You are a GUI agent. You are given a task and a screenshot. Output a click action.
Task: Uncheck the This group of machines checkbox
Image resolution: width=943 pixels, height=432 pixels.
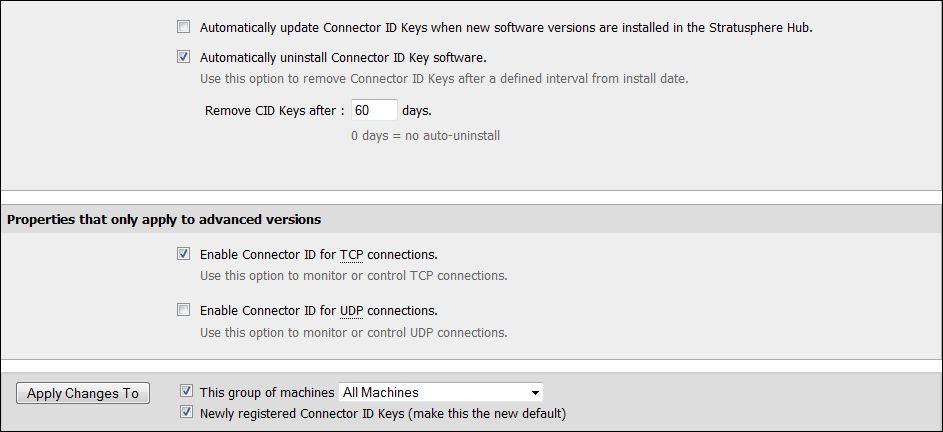186,391
